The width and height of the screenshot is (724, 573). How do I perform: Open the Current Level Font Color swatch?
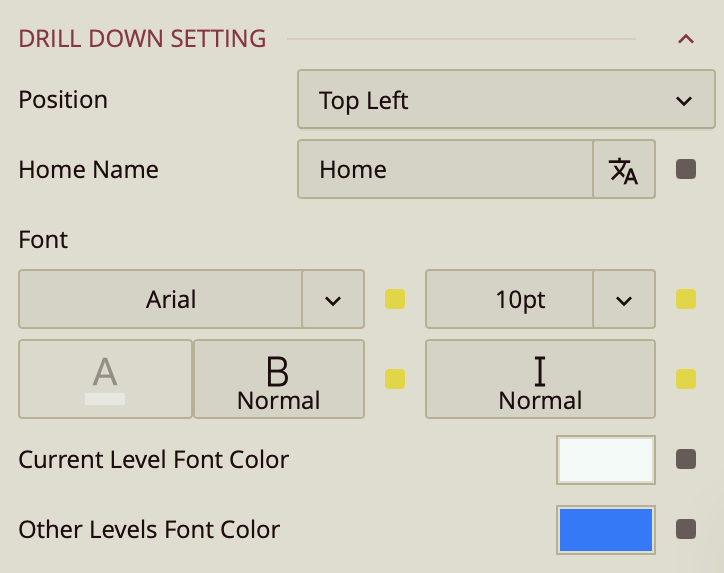605,460
